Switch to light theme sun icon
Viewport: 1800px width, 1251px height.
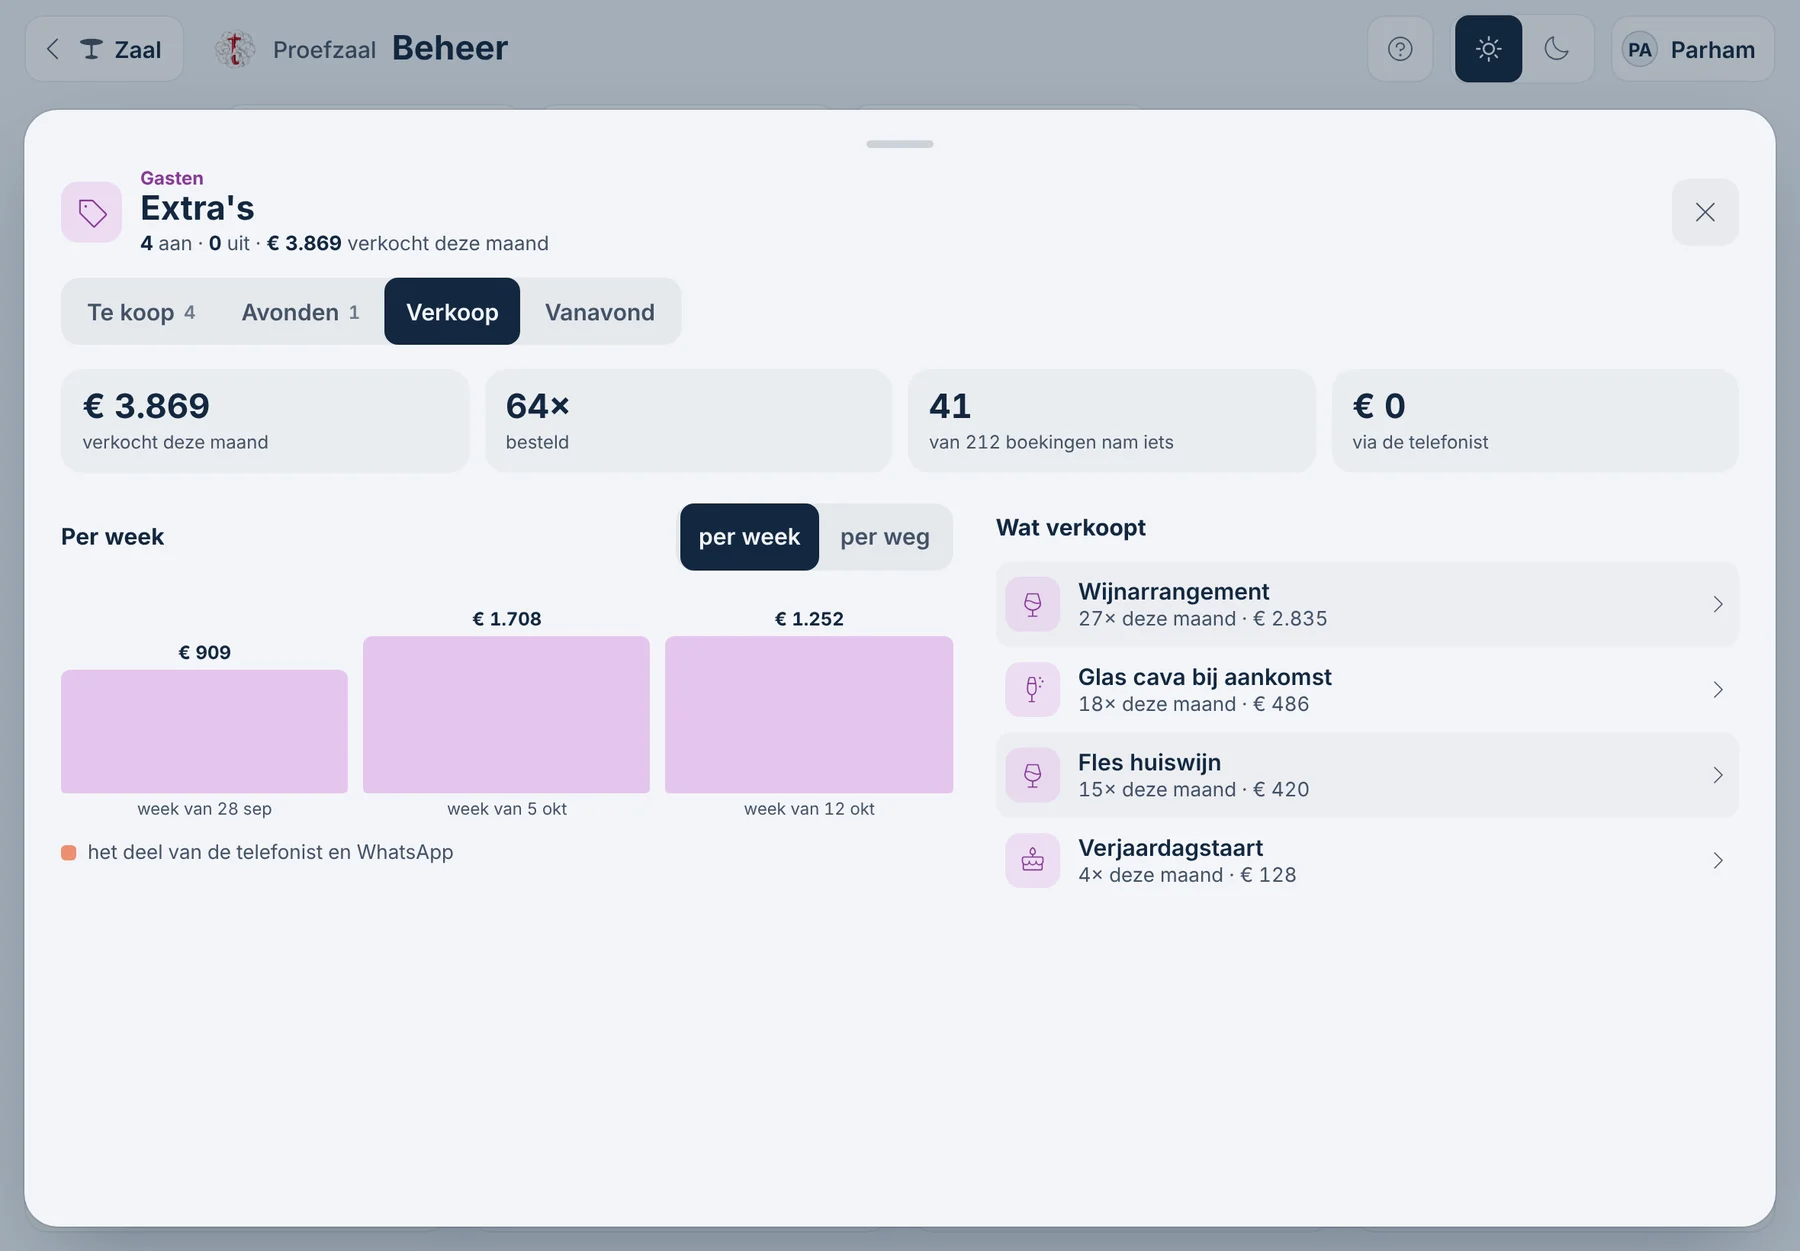(x=1488, y=49)
